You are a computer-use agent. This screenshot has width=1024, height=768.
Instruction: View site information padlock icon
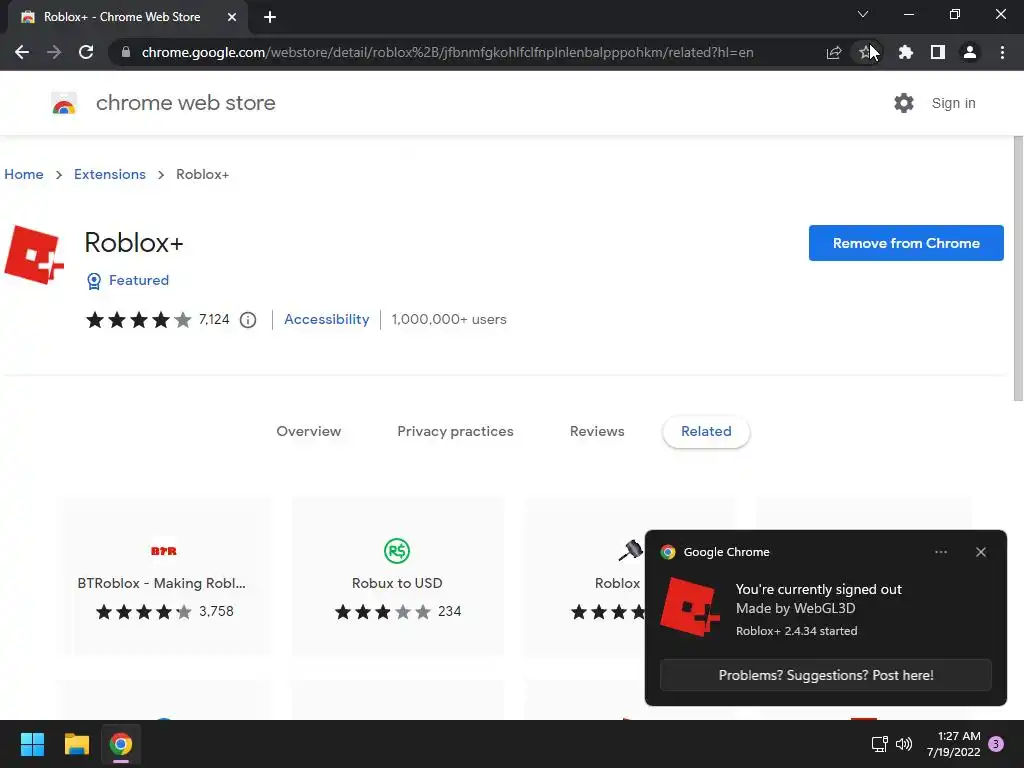click(126, 52)
